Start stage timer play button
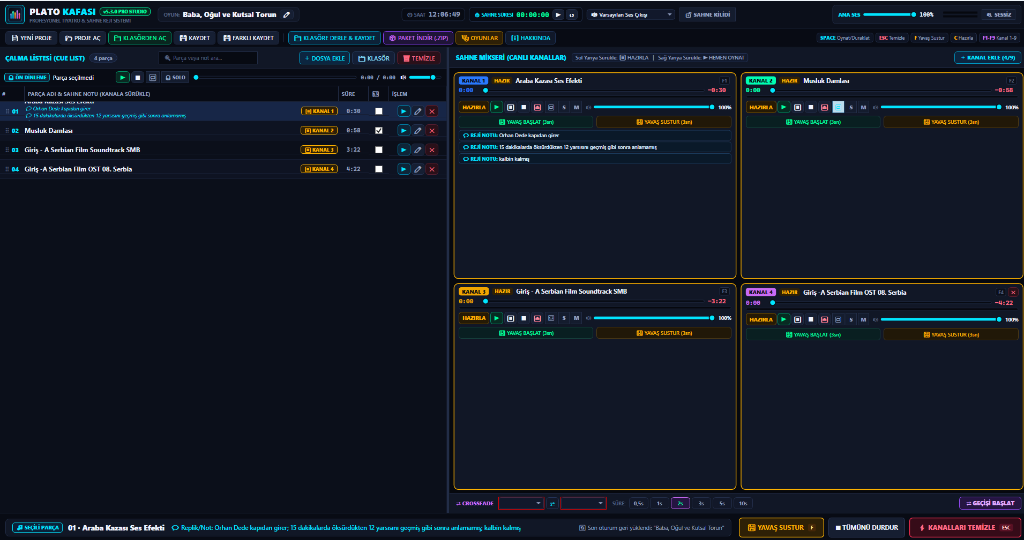This screenshot has height=540, width=1024. 558,14
